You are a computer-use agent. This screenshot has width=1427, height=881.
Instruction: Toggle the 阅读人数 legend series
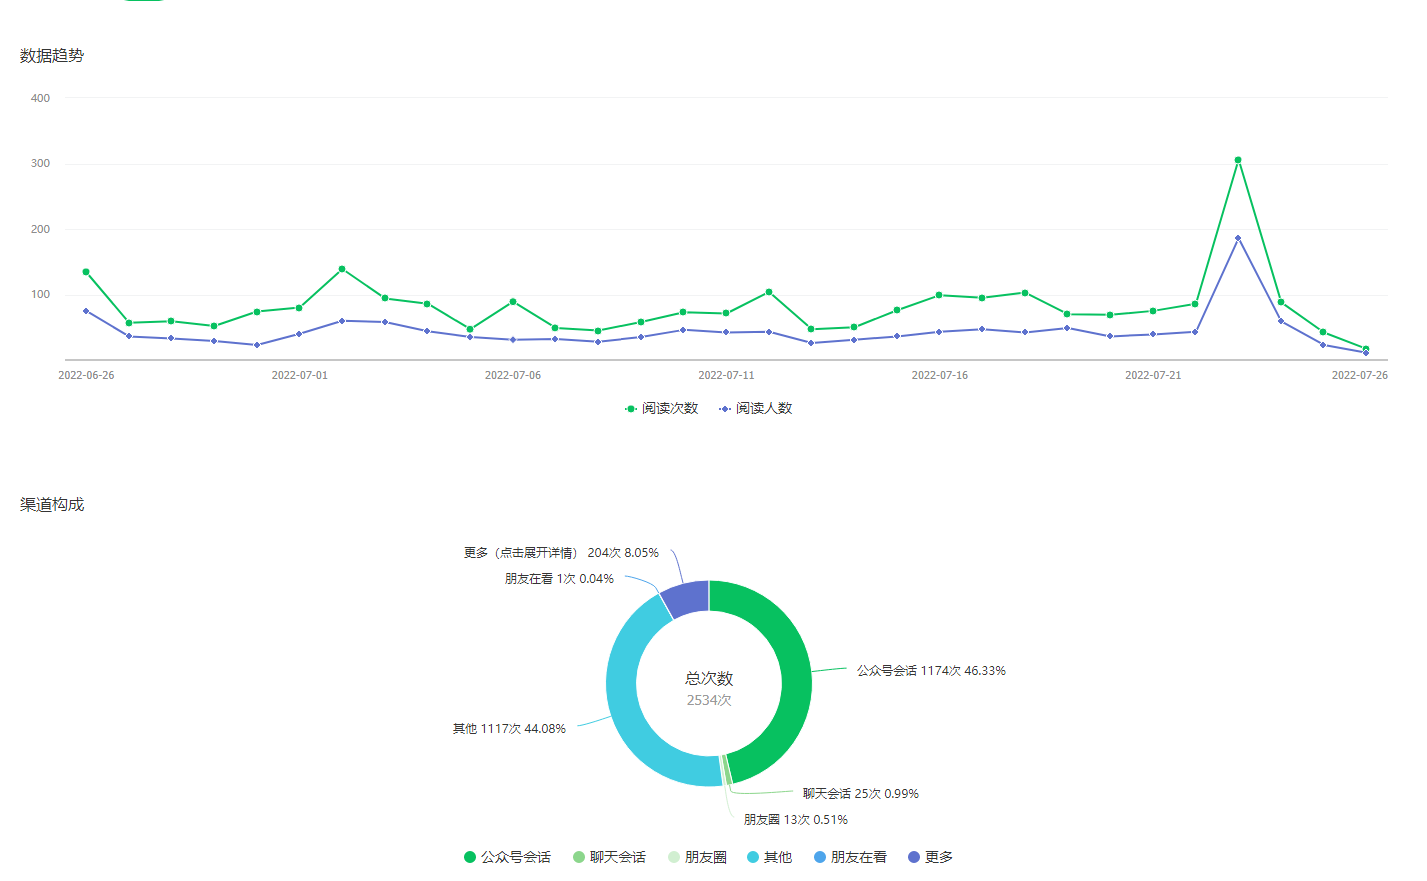pos(755,408)
